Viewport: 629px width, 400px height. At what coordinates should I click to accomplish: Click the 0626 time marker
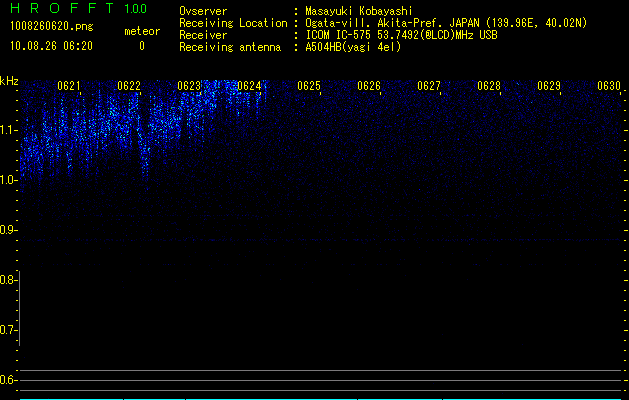point(369,86)
